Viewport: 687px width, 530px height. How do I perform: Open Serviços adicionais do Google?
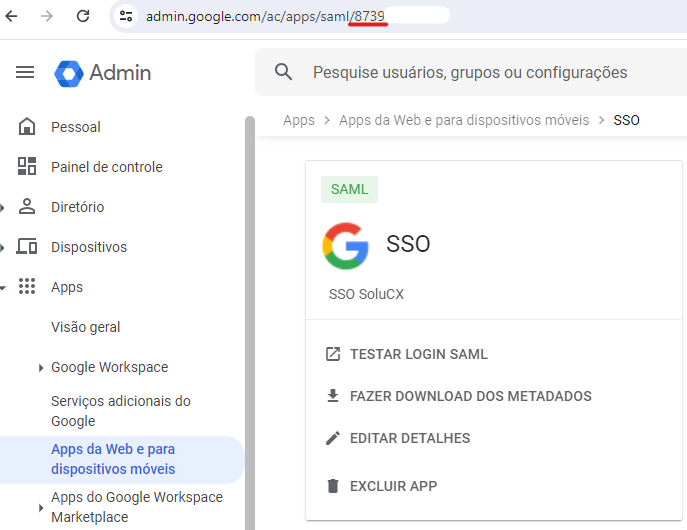(120, 411)
